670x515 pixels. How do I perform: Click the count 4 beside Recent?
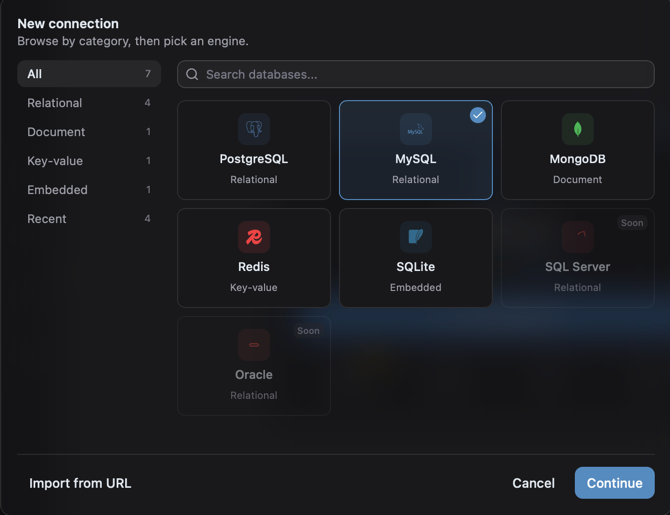pyautogui.click(x=147, y=219)
